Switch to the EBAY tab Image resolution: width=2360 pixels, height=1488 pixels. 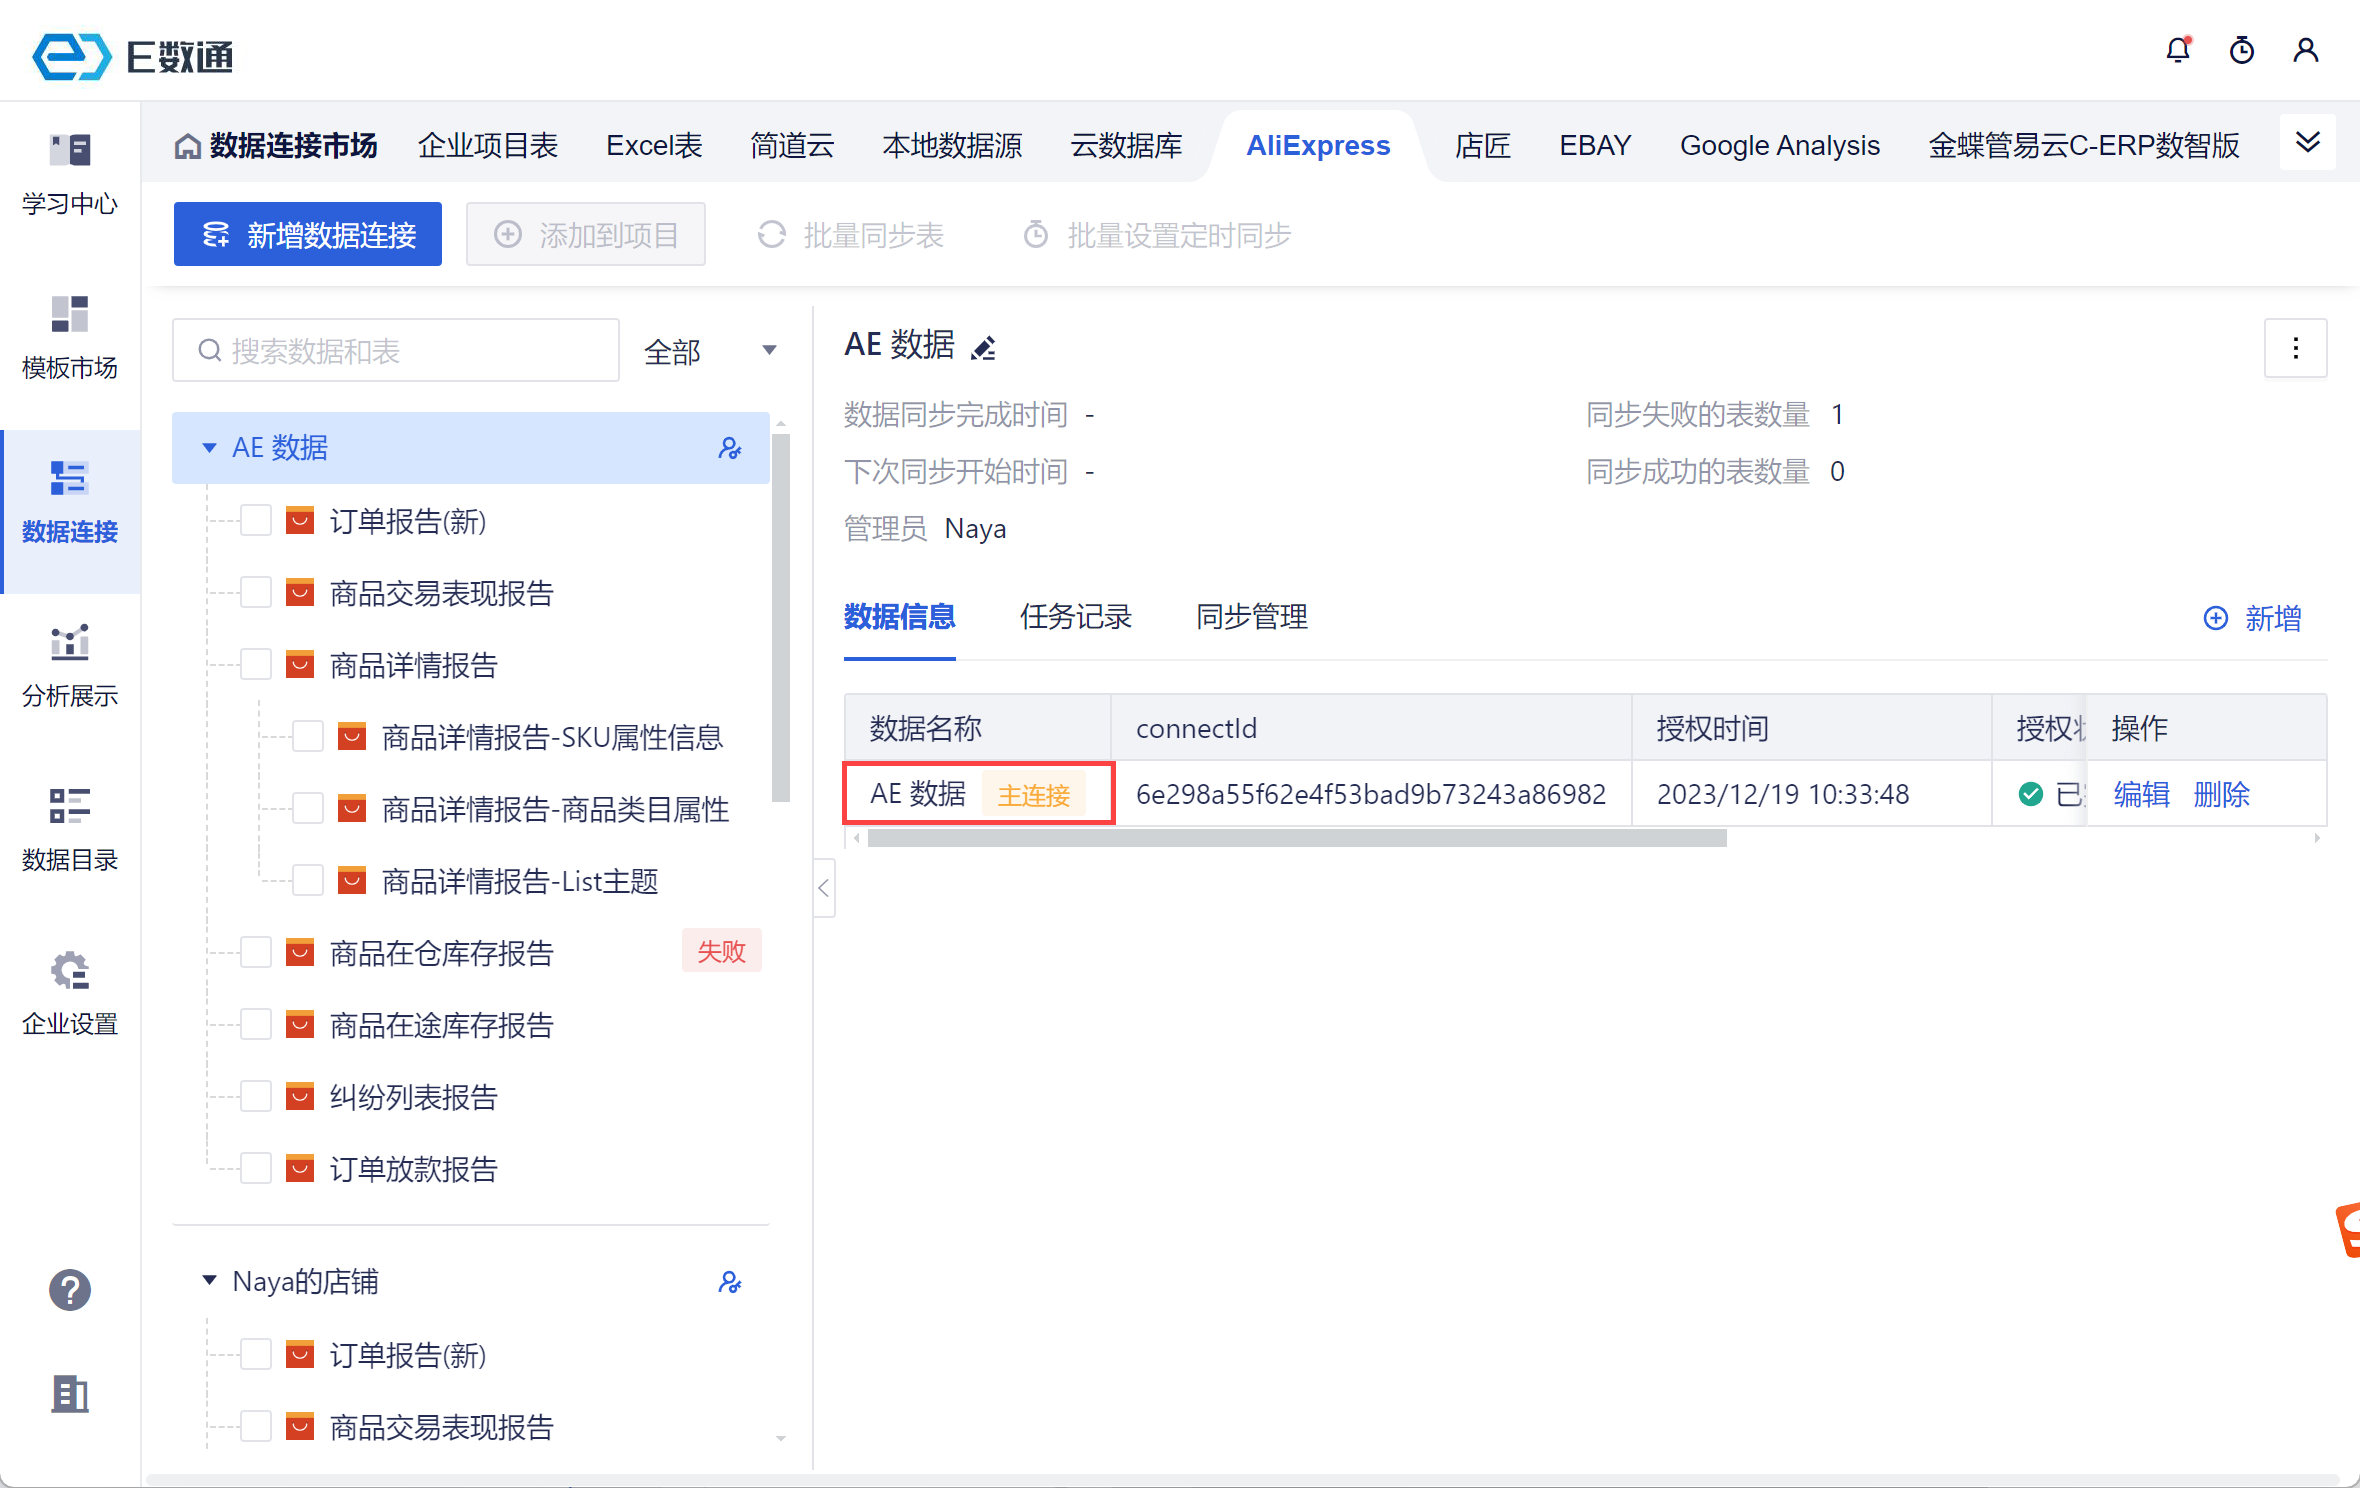(x=1595, y=146)
